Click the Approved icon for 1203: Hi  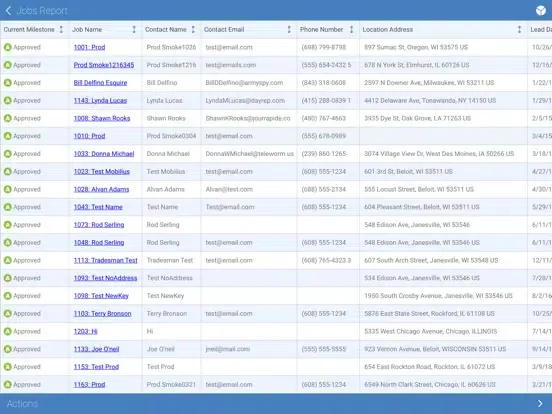click(8, 331)
